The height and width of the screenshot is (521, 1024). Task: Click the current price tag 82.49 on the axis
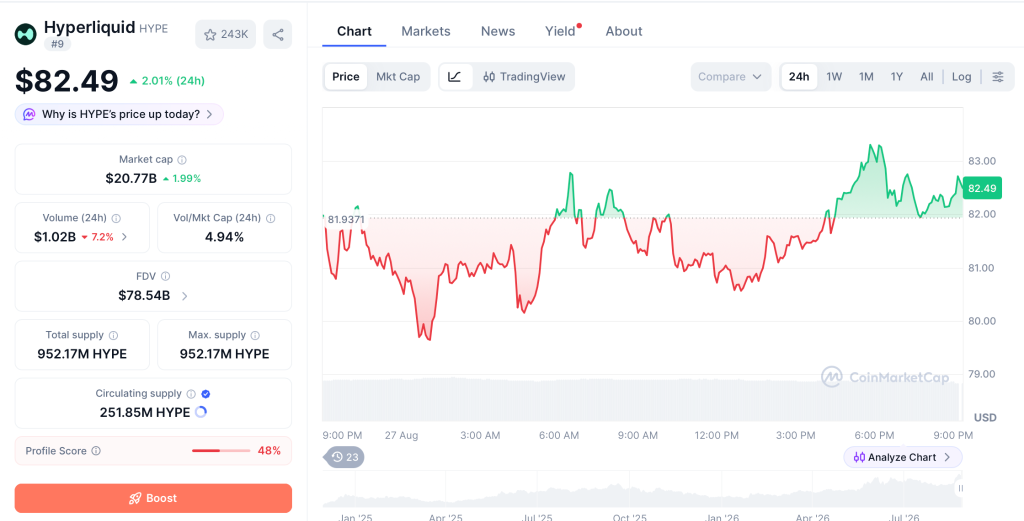click(x=982, y=188)
